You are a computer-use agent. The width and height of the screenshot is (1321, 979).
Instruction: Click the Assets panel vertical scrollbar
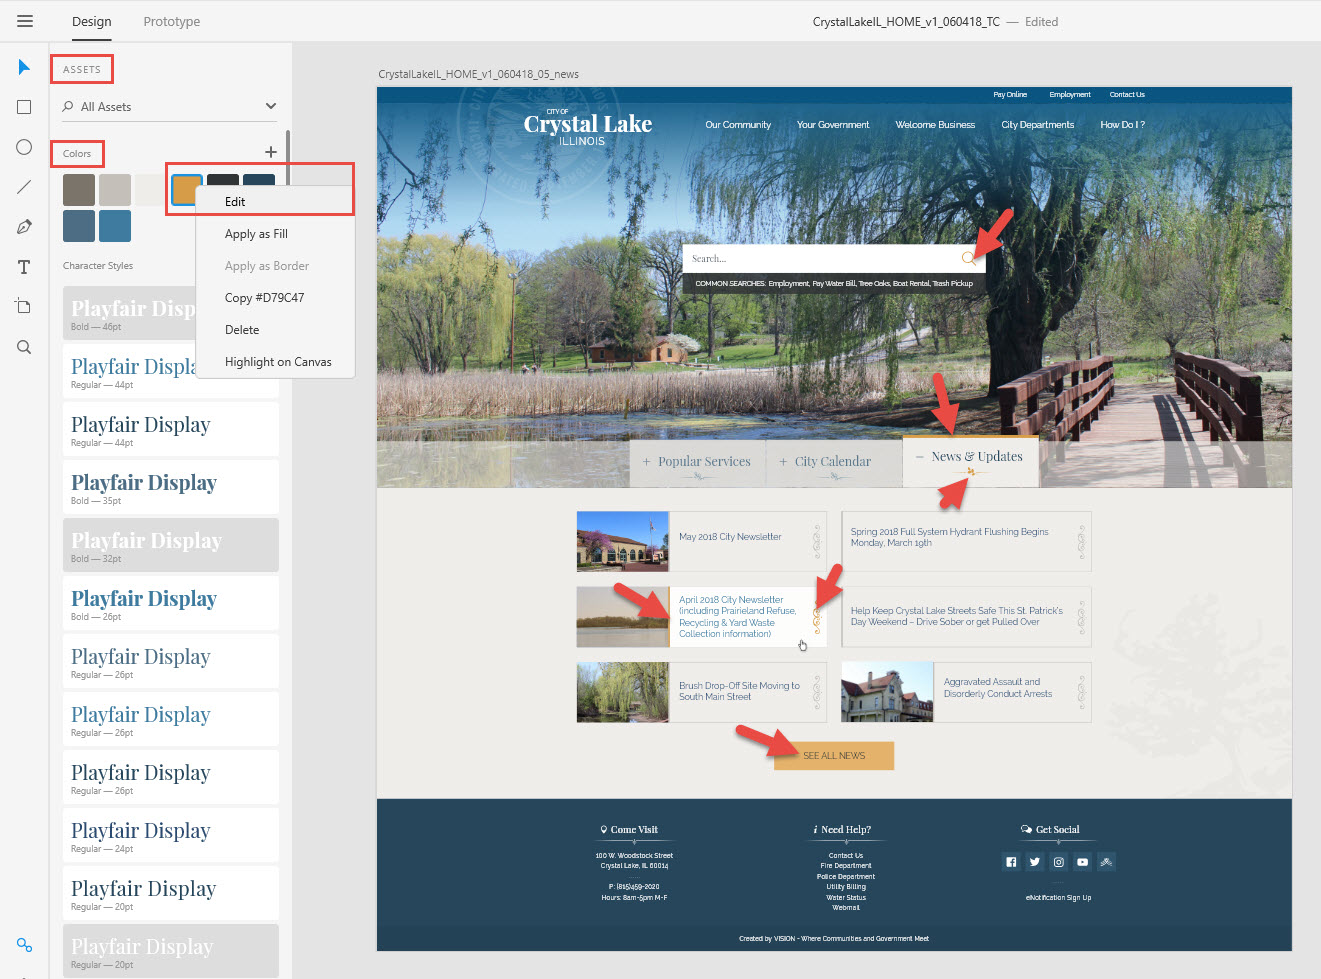[x=288, y=160]
